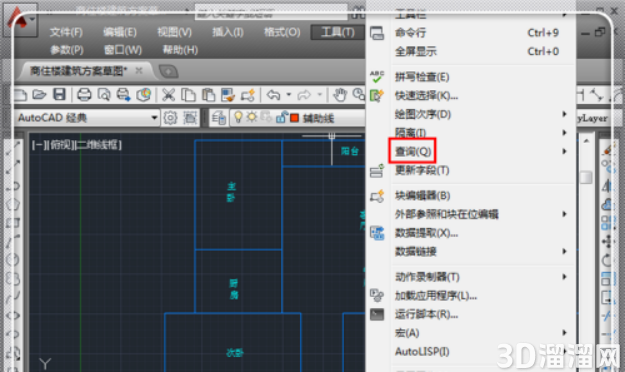Select the Pan hand tool

(340, 95)
